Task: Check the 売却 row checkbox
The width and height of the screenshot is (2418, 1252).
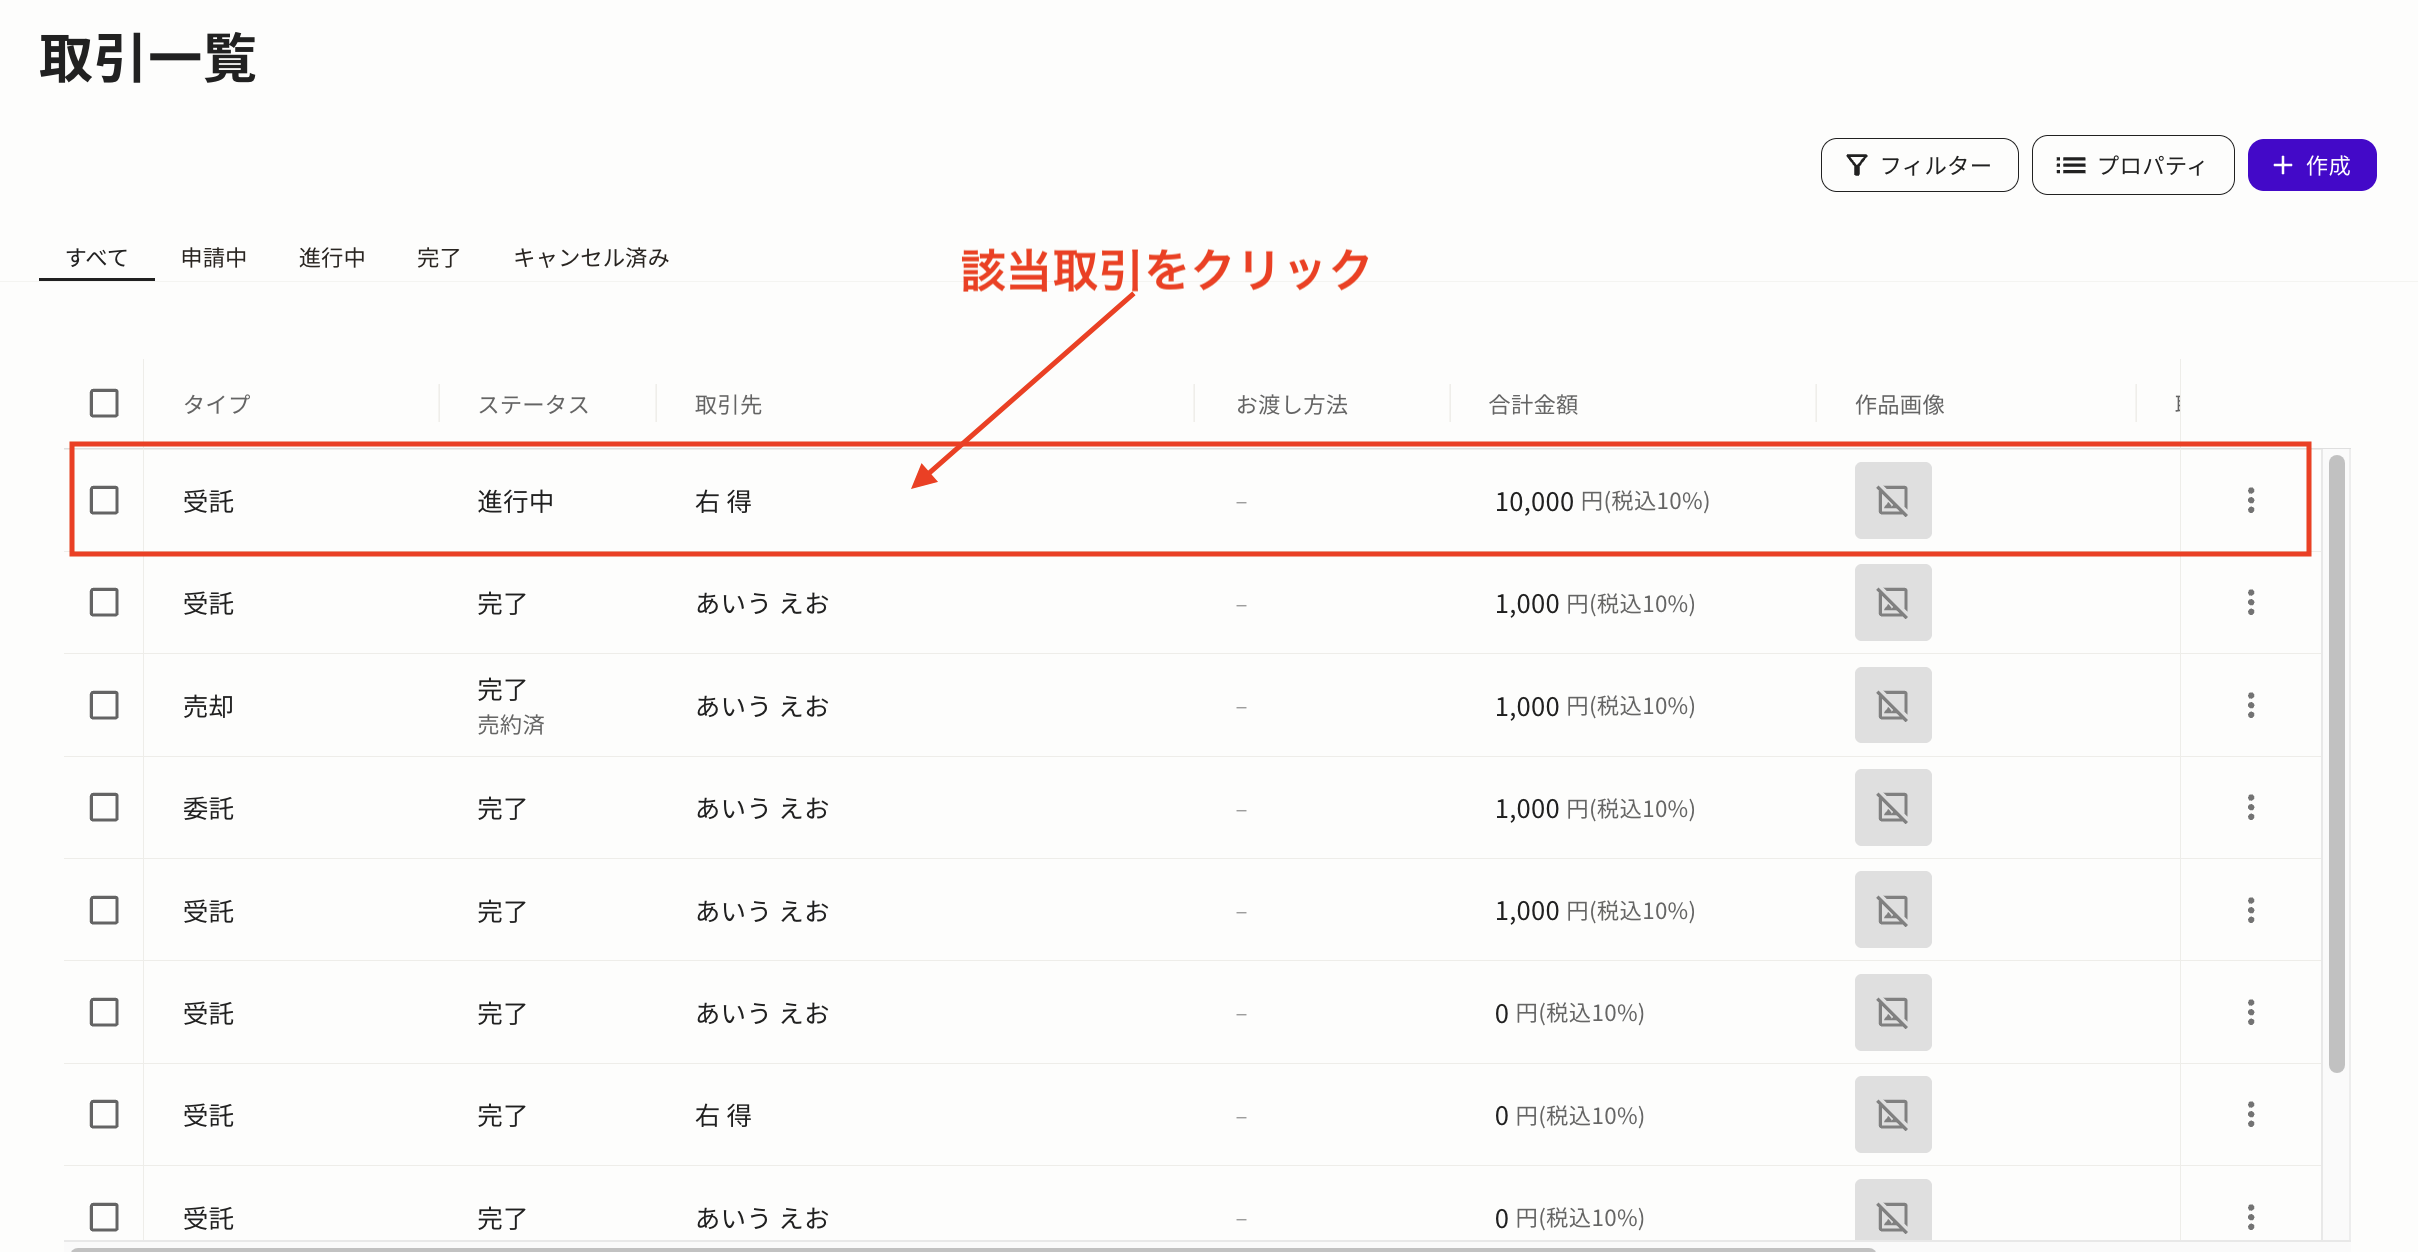Action: 104,705
